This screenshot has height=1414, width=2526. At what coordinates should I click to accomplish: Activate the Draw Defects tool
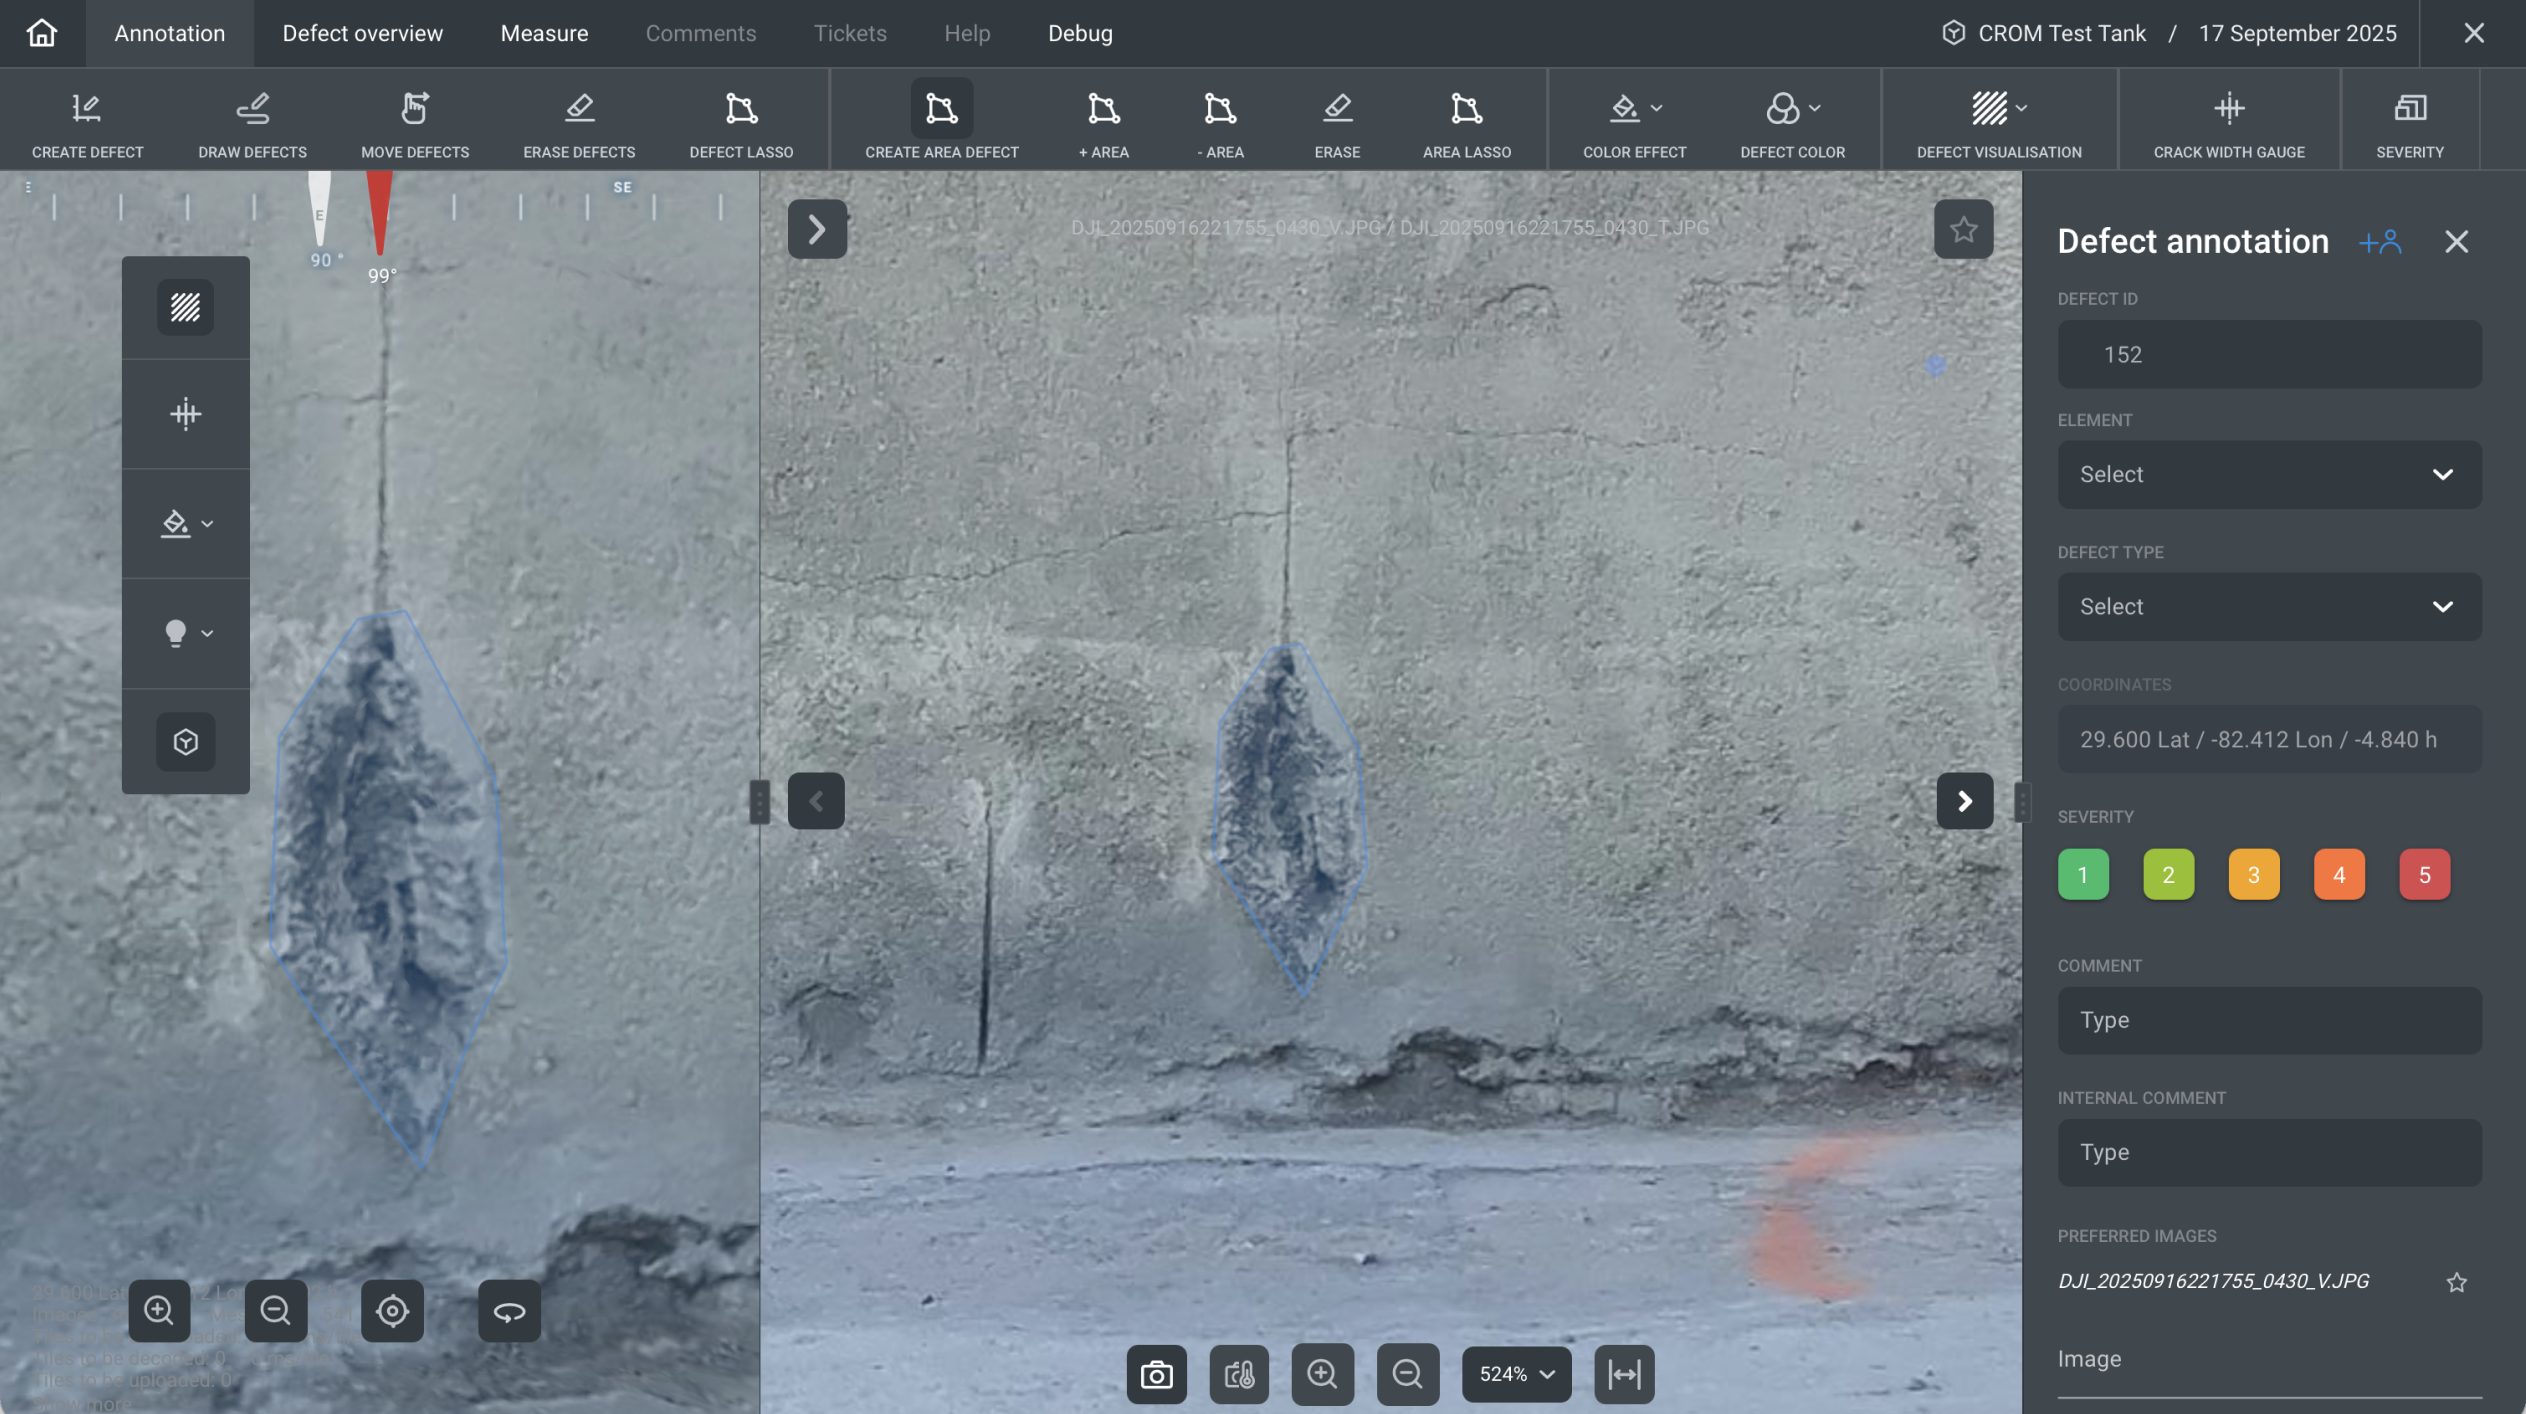[252, 120]
